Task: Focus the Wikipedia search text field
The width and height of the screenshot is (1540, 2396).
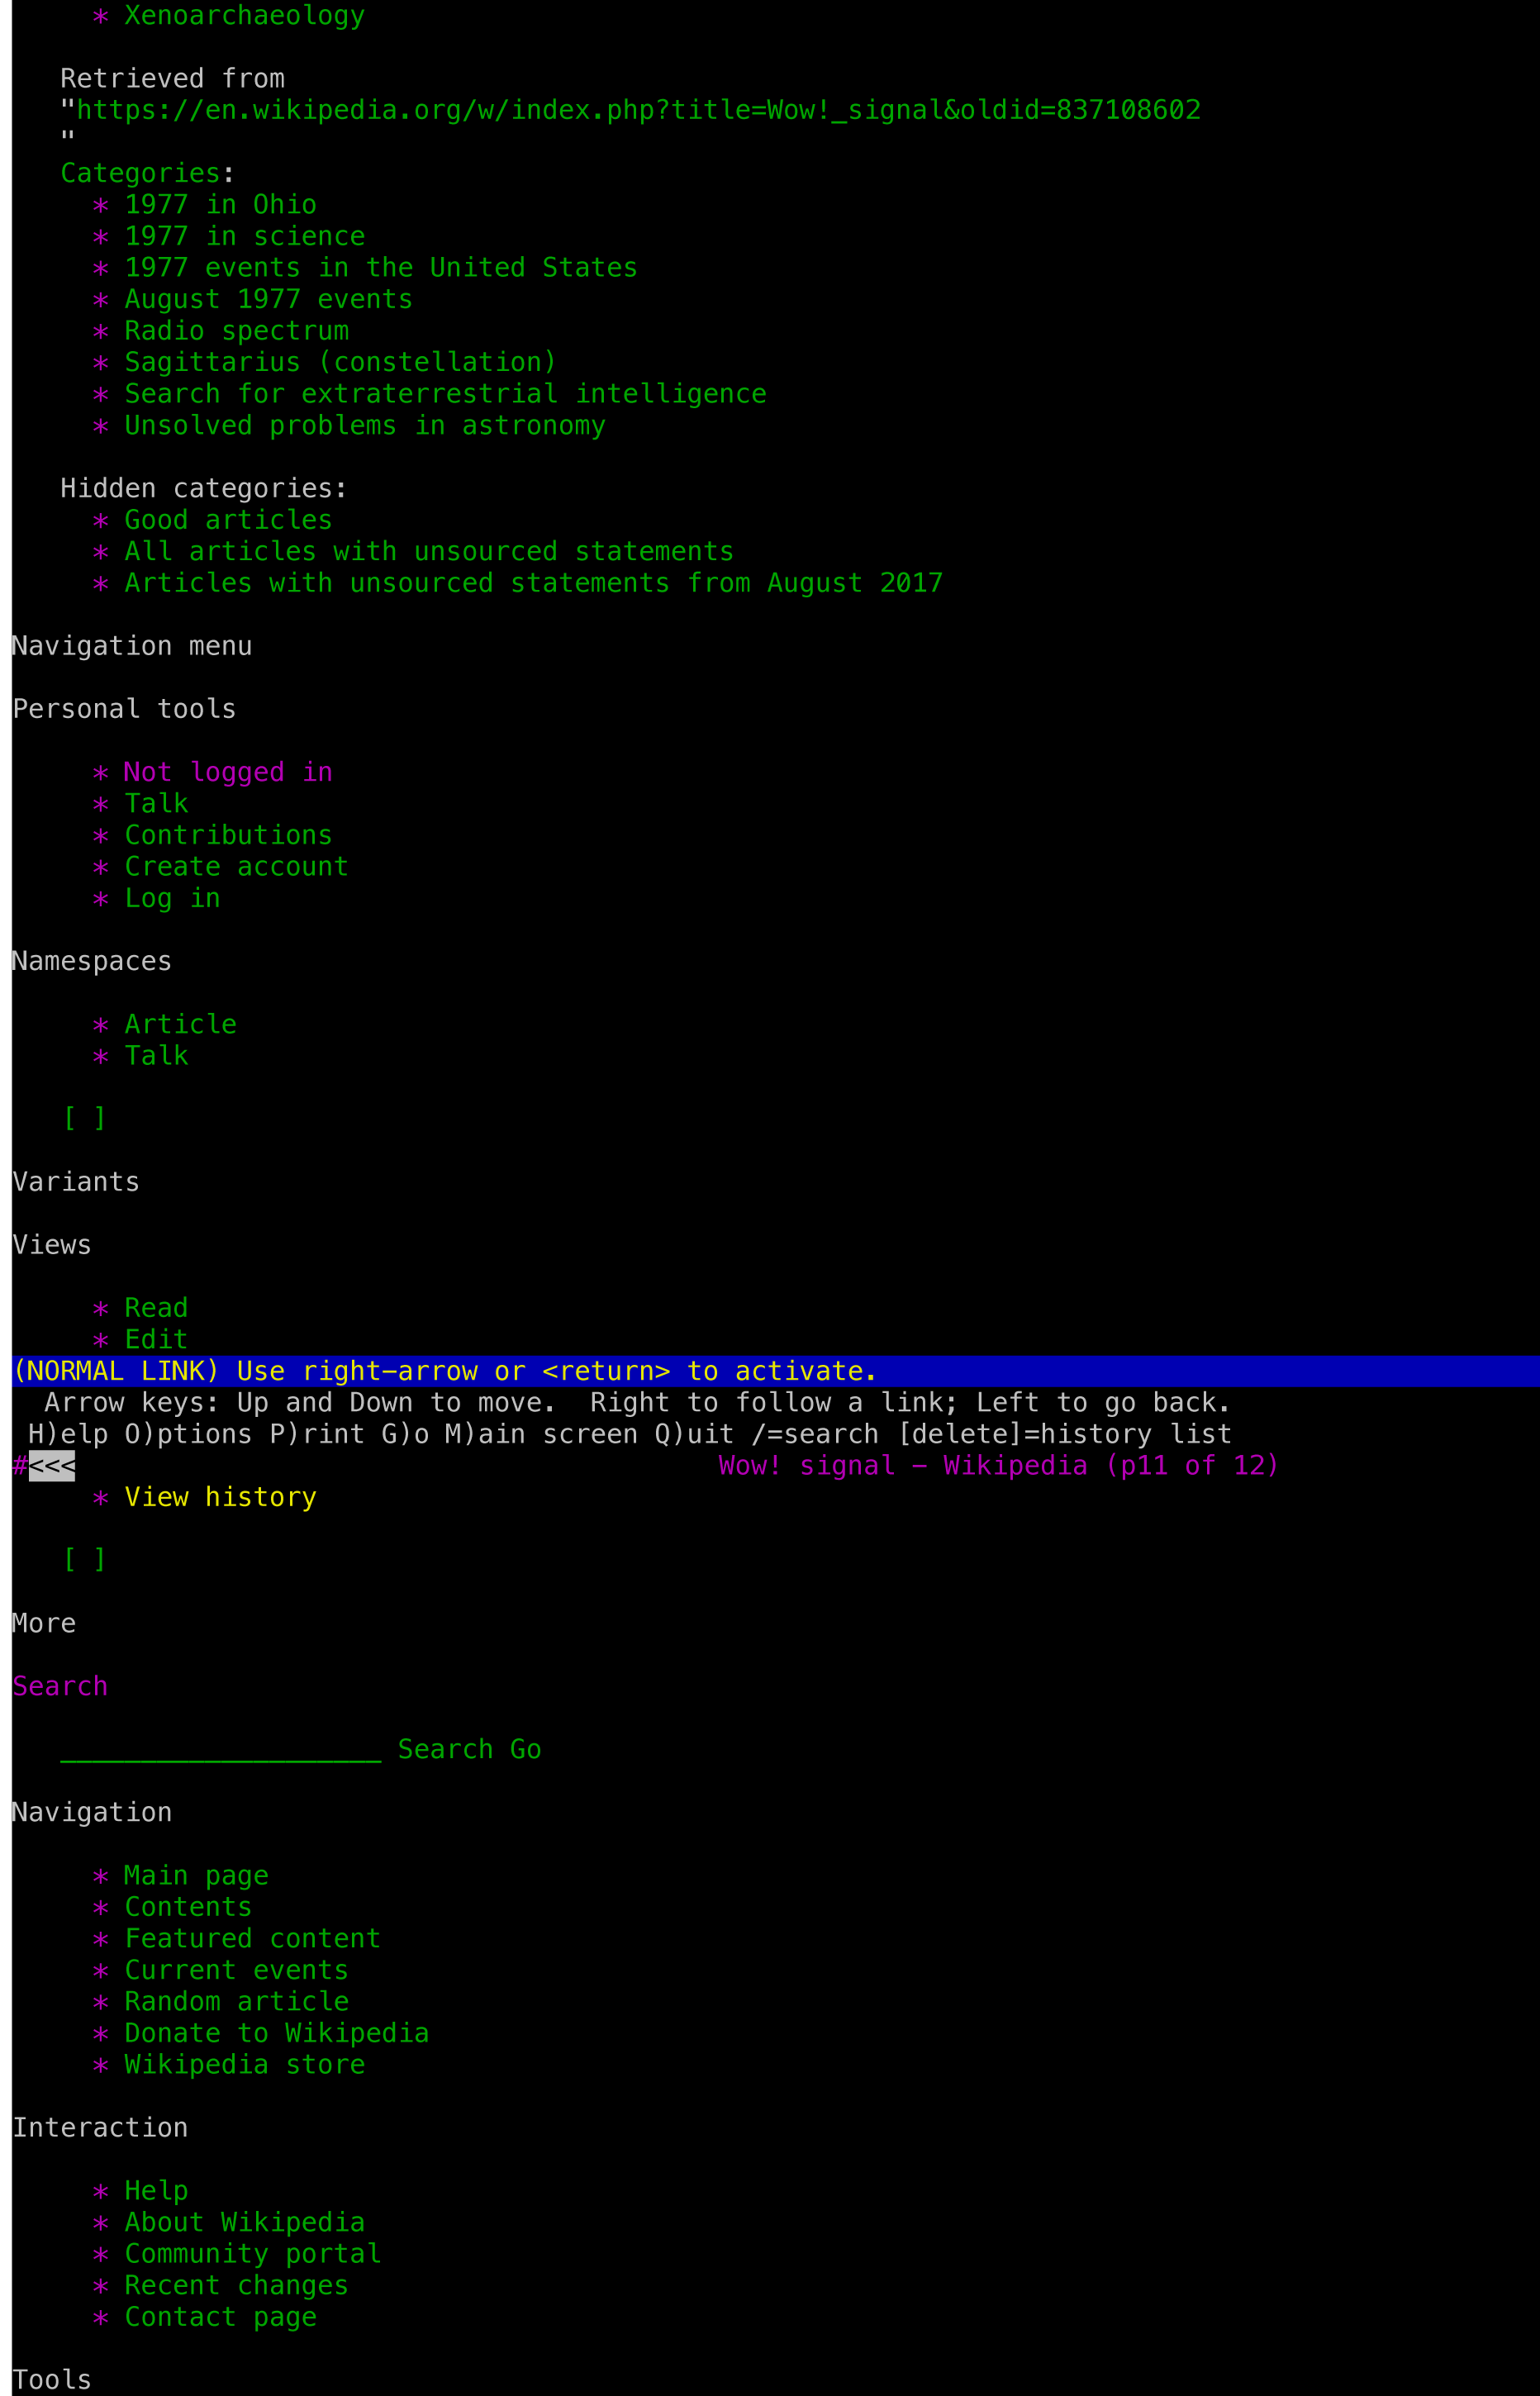Action: pos(220,1749)
